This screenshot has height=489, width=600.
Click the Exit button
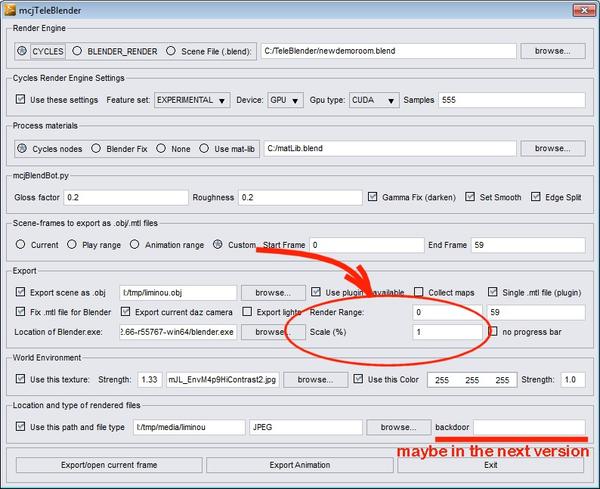click(x=491, y=465)
